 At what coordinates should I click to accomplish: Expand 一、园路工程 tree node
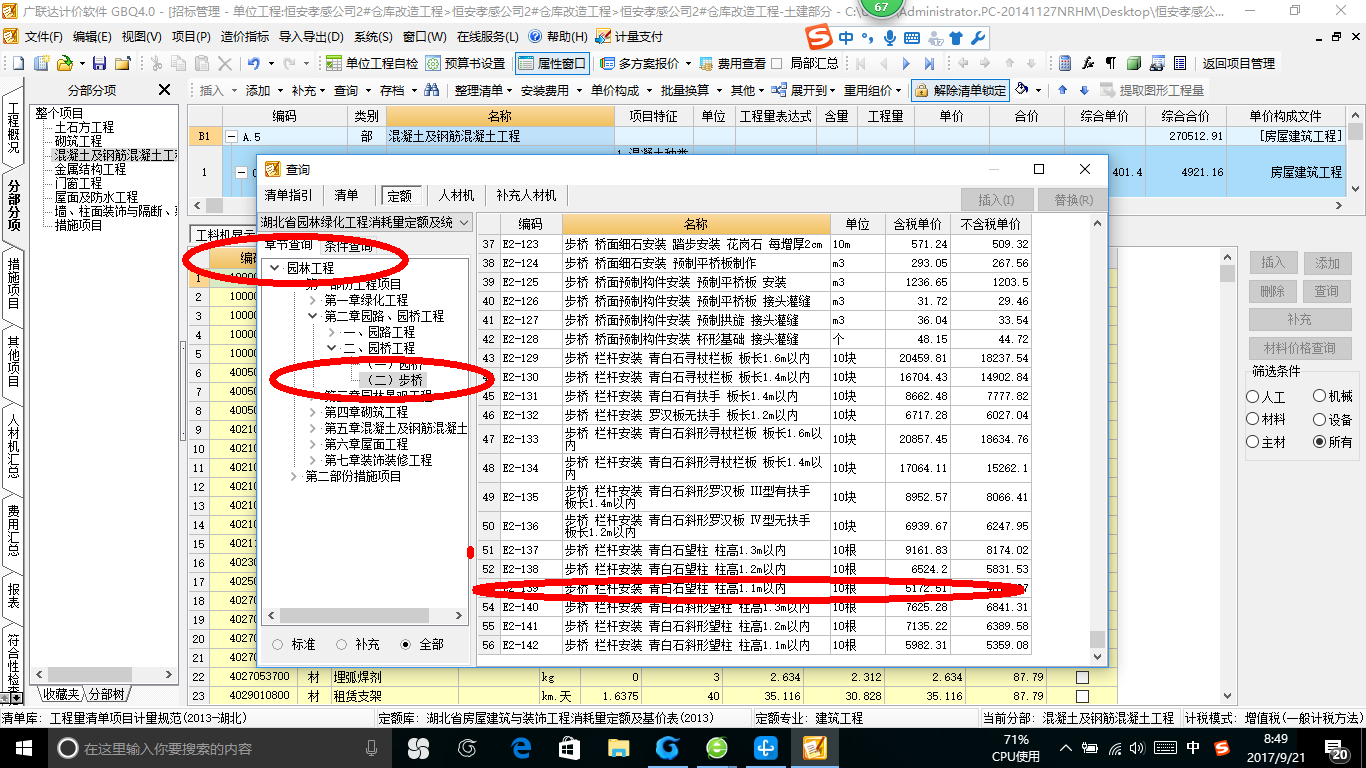(x=332, y=332)
